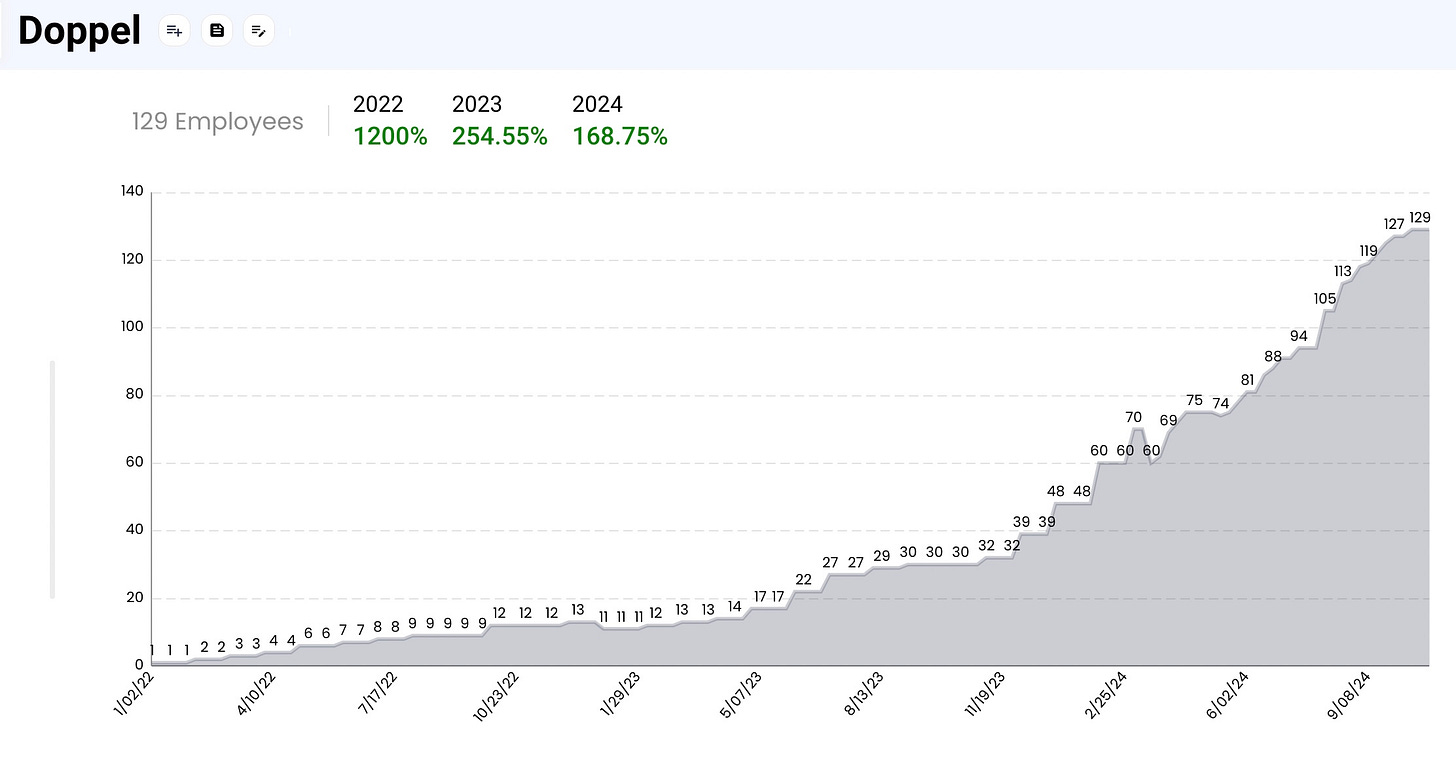Click the 2022 year heading

click(x=378, y=104)
